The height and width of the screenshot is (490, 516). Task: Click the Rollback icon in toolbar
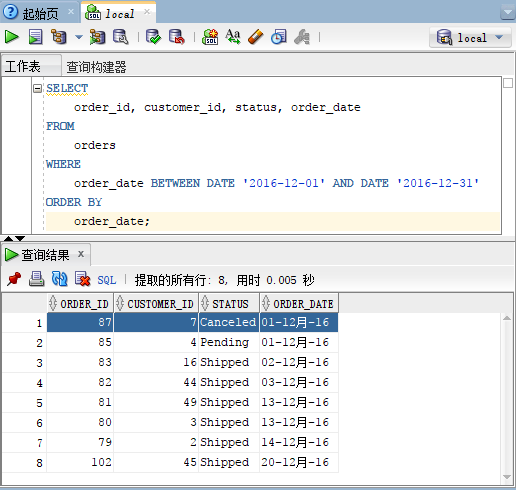pos(177,37)
